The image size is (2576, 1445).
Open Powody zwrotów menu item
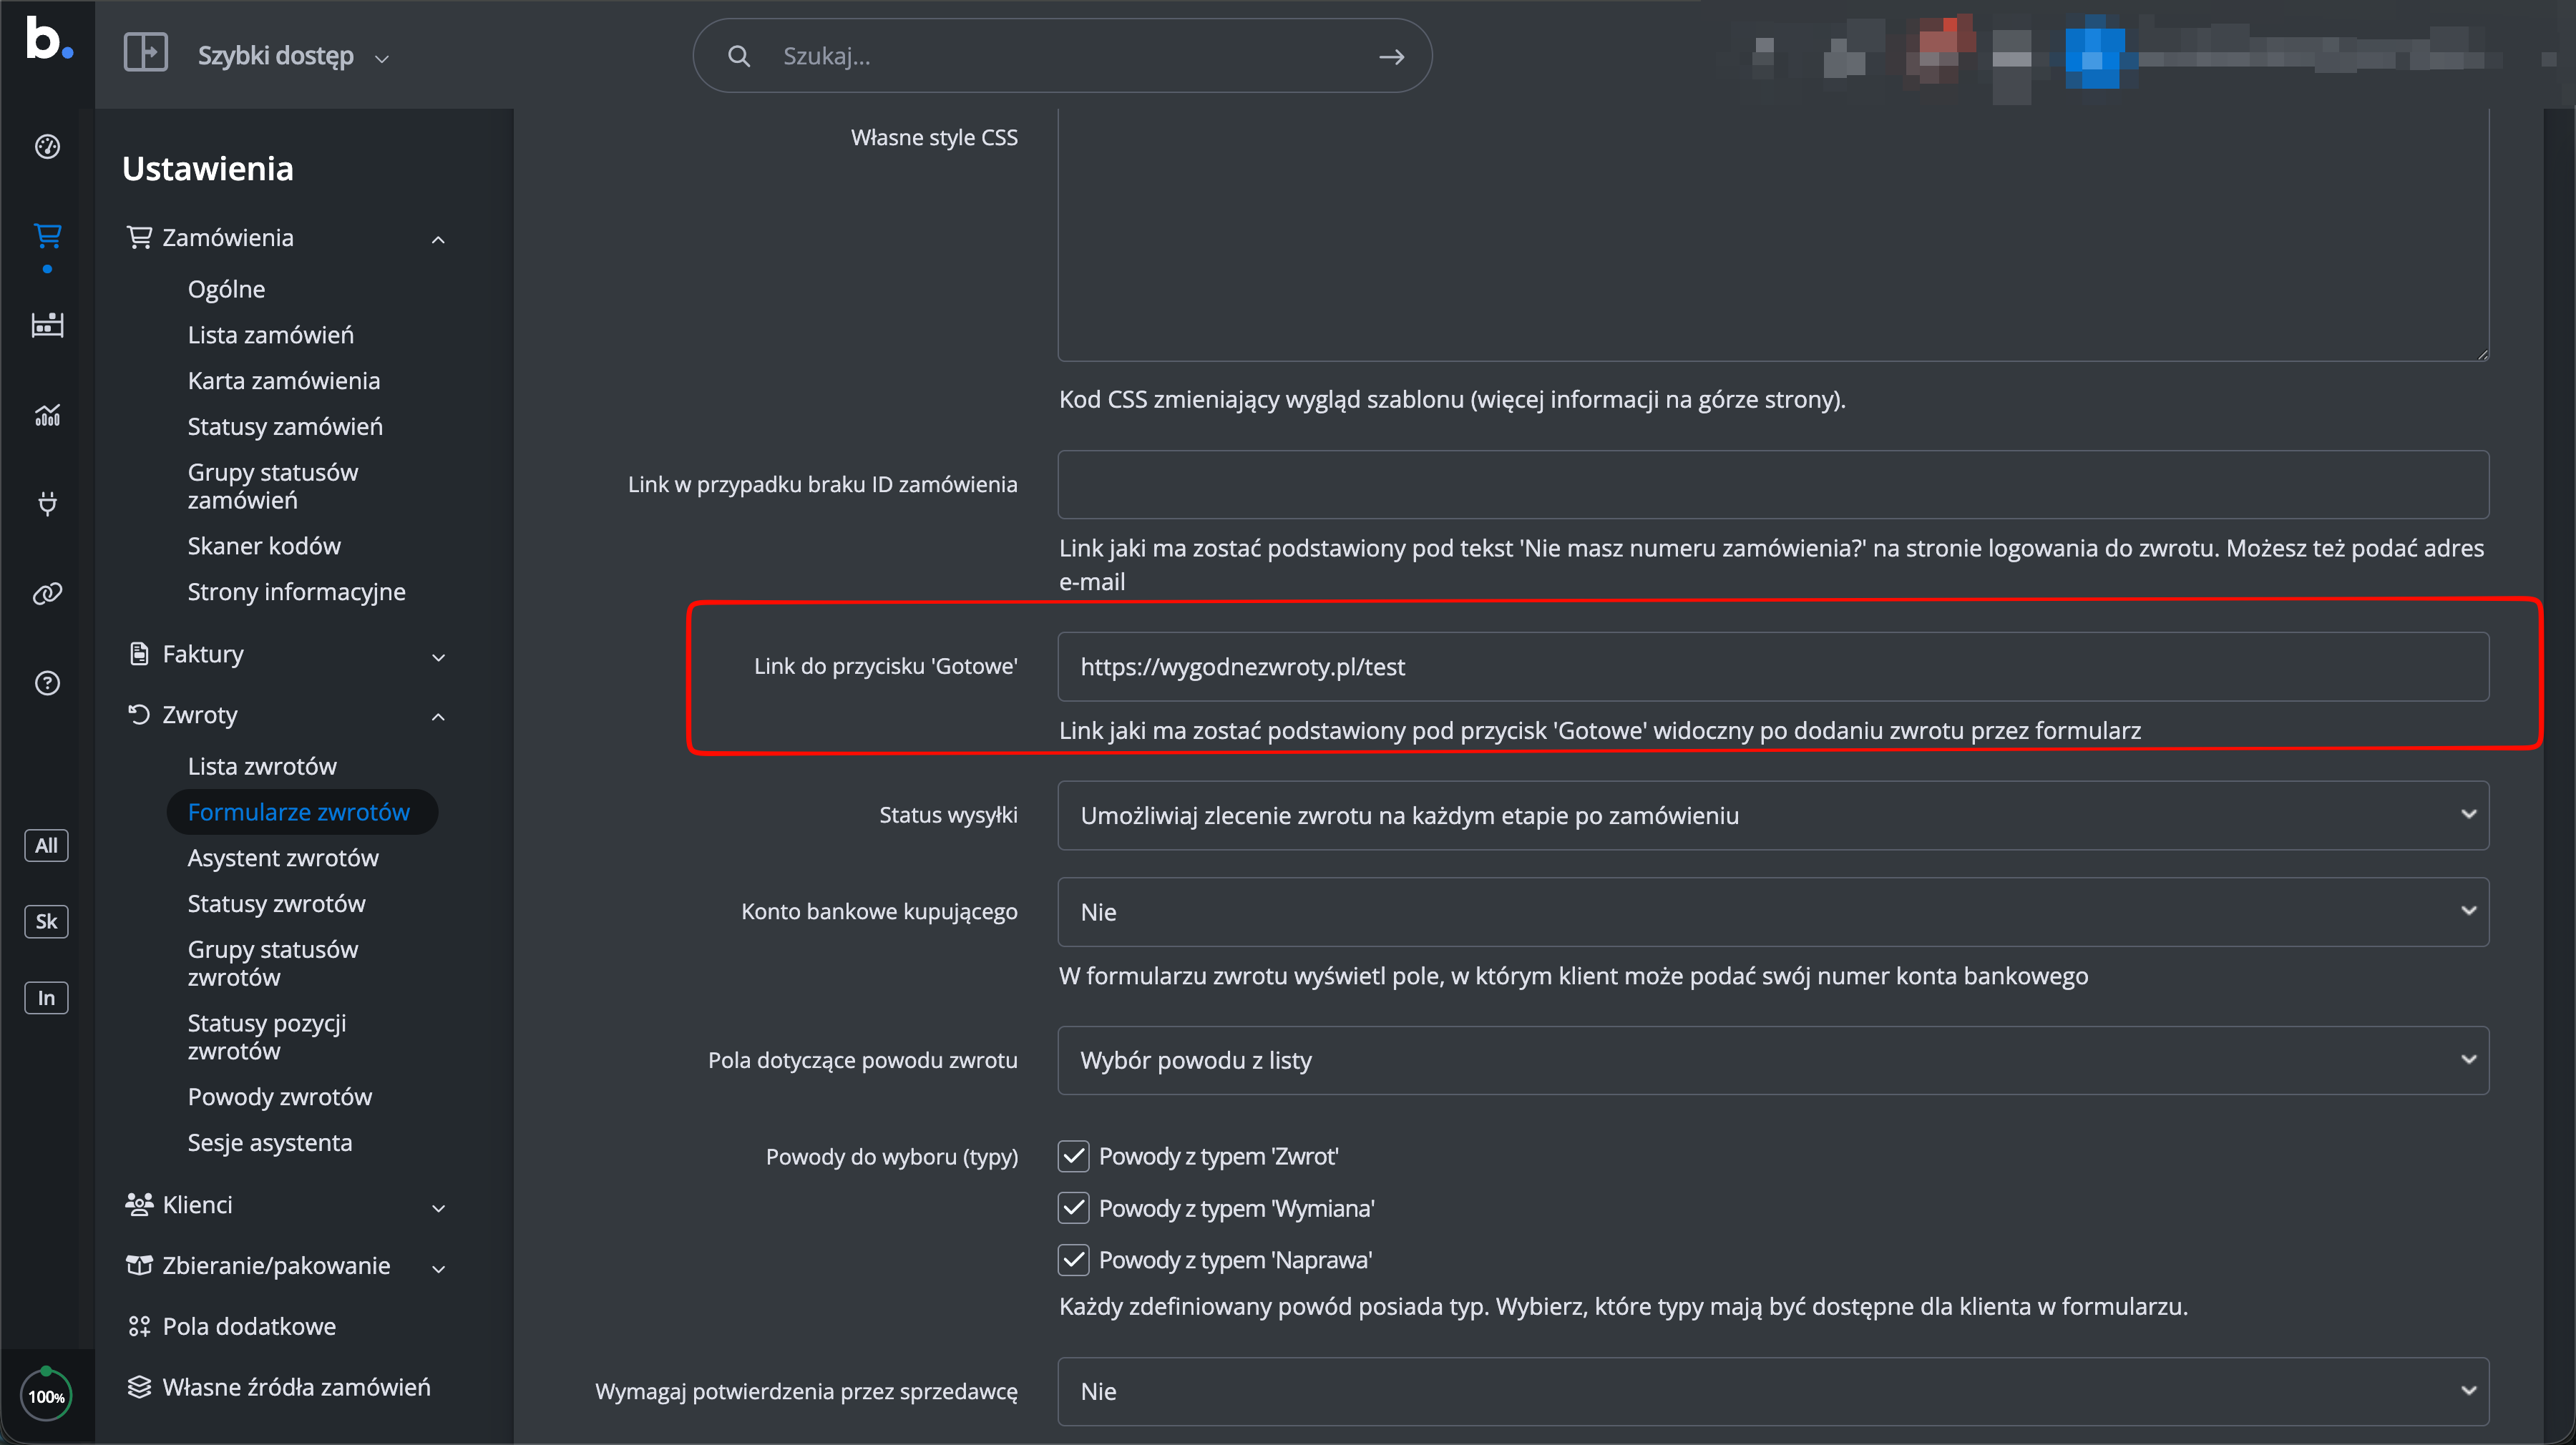(280, 1097)
